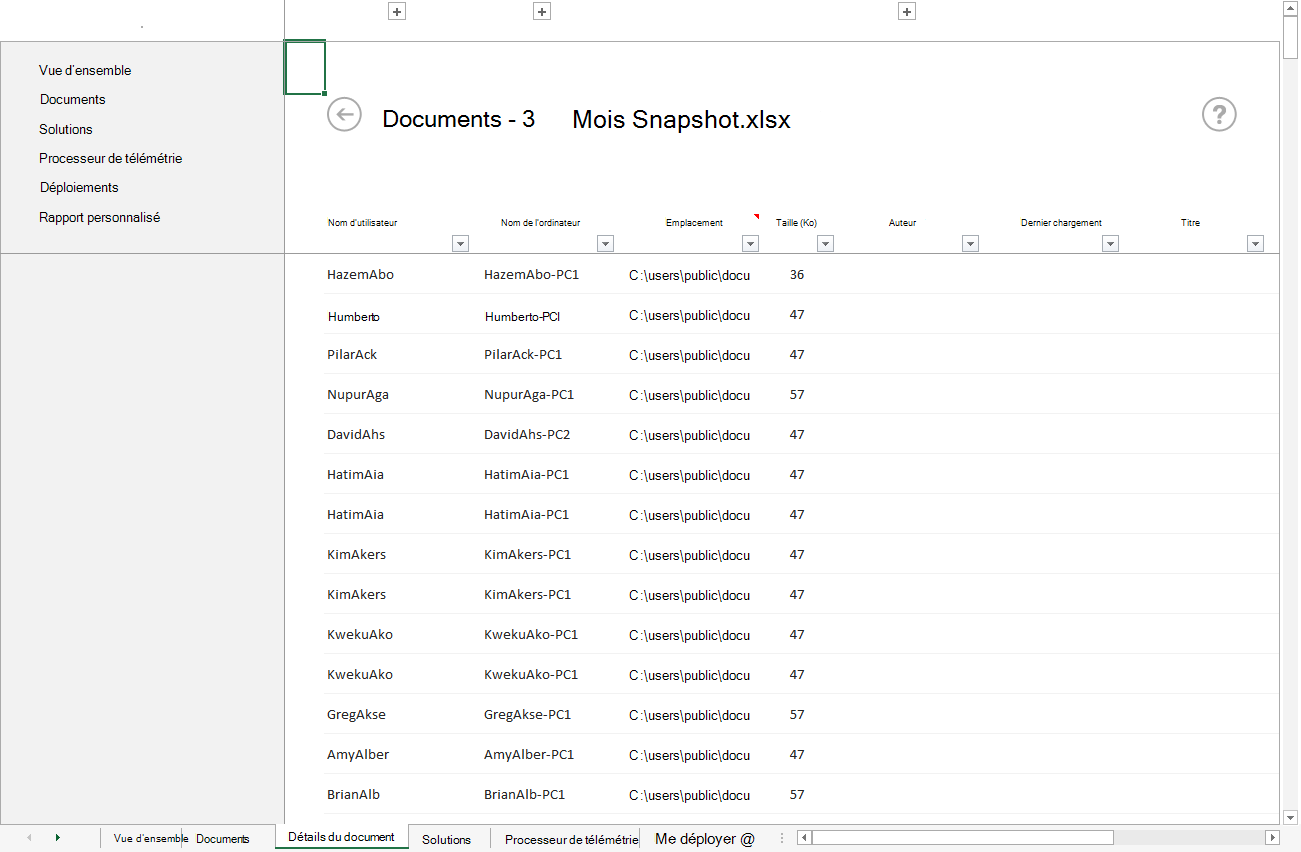1301x852 pixels.
Task: Expand the leftmost column group plus button
Action: pyautogui.click(x=396, y=11)
